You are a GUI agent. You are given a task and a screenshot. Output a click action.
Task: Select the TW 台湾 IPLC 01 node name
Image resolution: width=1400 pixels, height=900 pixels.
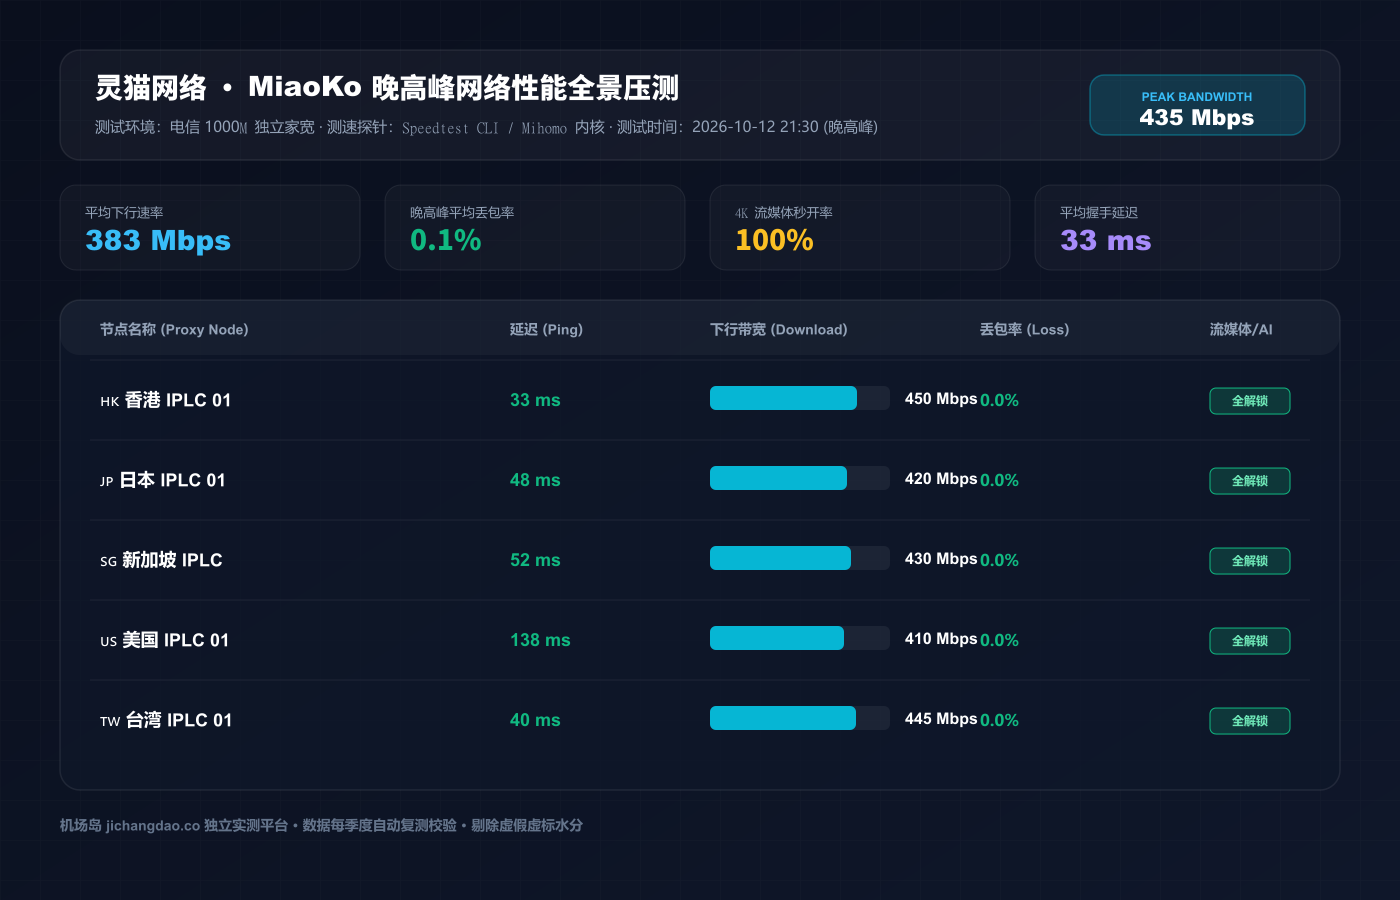click(x=166, y=720)
